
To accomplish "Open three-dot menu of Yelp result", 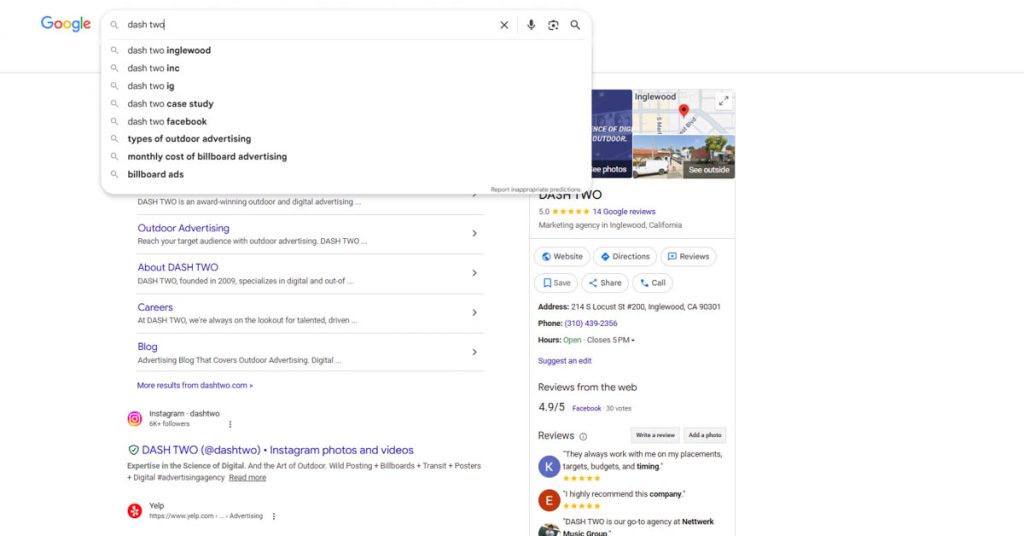I will [274, 516].
